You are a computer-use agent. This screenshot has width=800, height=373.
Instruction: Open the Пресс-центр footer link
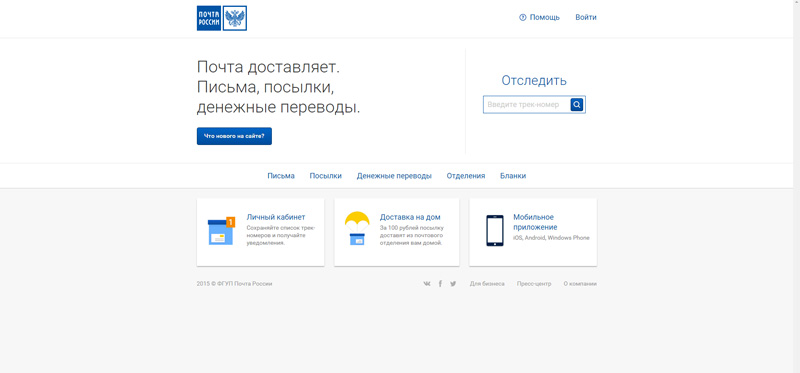534,284
